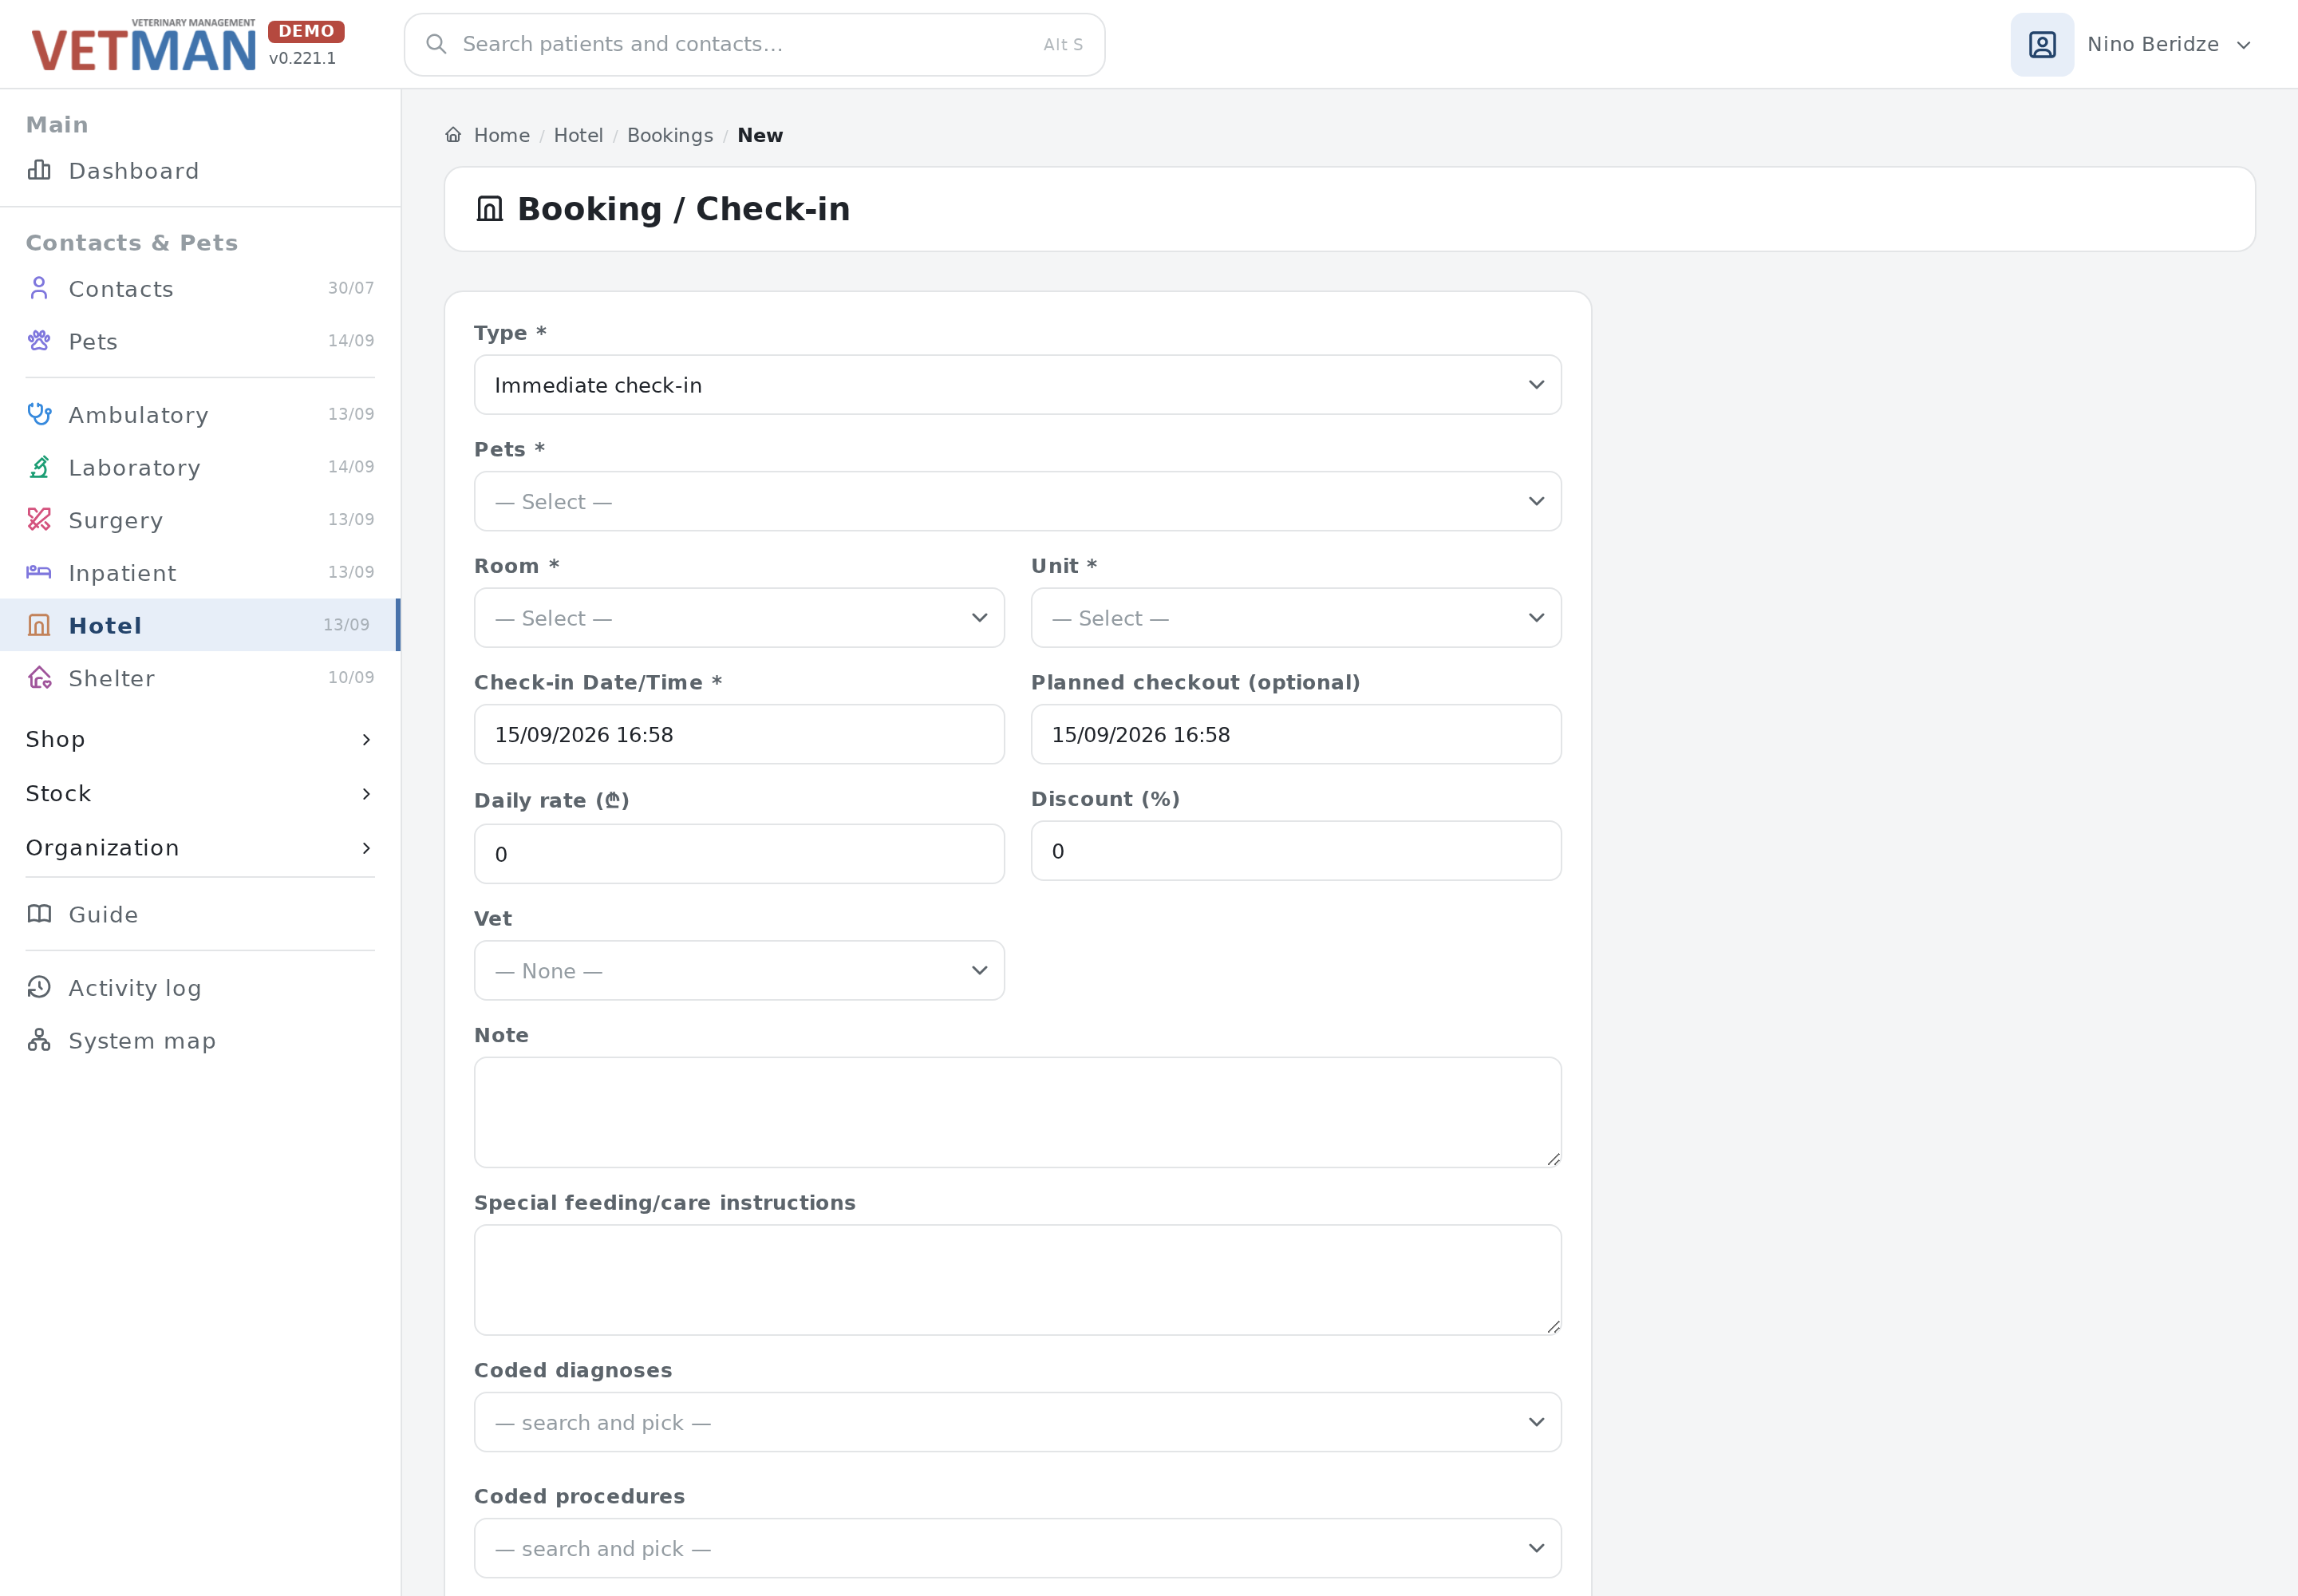The width and height of the screenshot is (2298, 1596).
Task: Click the VETMAN logo
Action: tap(144, 46)
